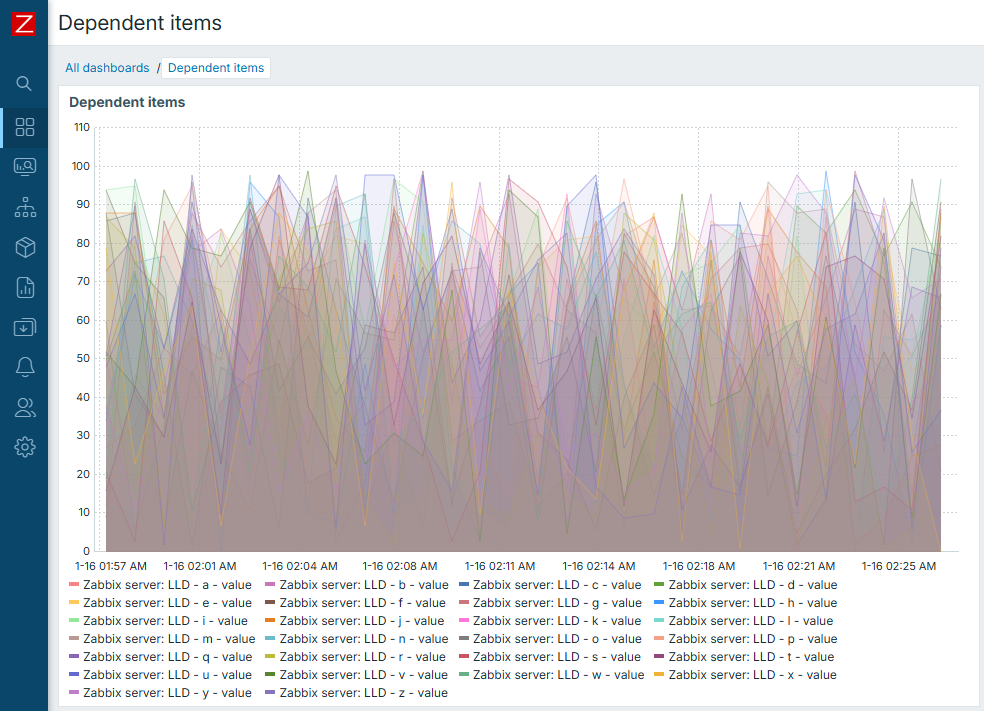Open the search icon in sidebar
984x711 pixels.
[25, 83]
